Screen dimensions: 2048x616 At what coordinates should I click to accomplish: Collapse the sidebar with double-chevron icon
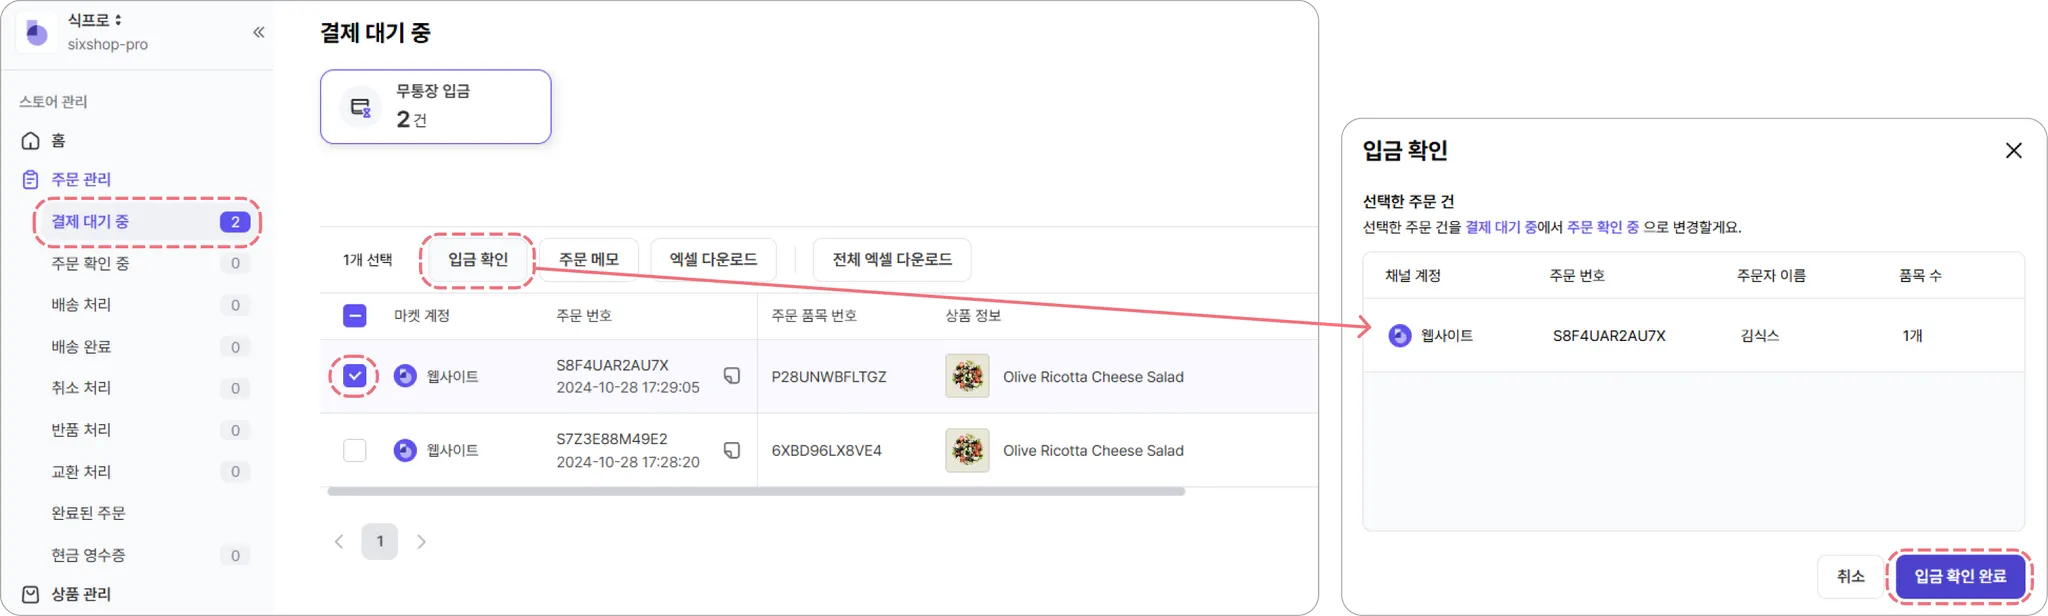(x=259, y=32)
